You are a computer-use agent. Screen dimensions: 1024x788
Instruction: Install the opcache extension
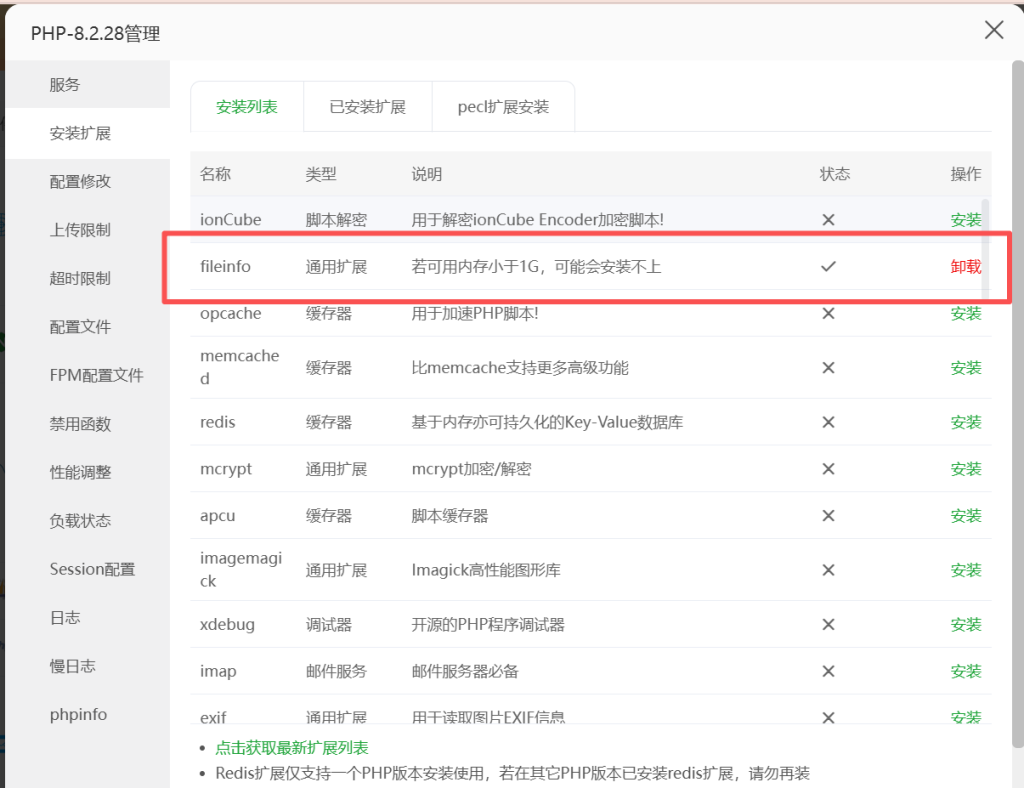[965, 313]
